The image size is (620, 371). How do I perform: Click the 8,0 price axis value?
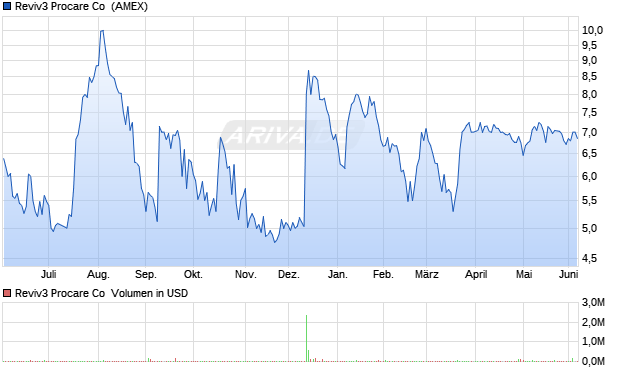click(x=589, y=95)
